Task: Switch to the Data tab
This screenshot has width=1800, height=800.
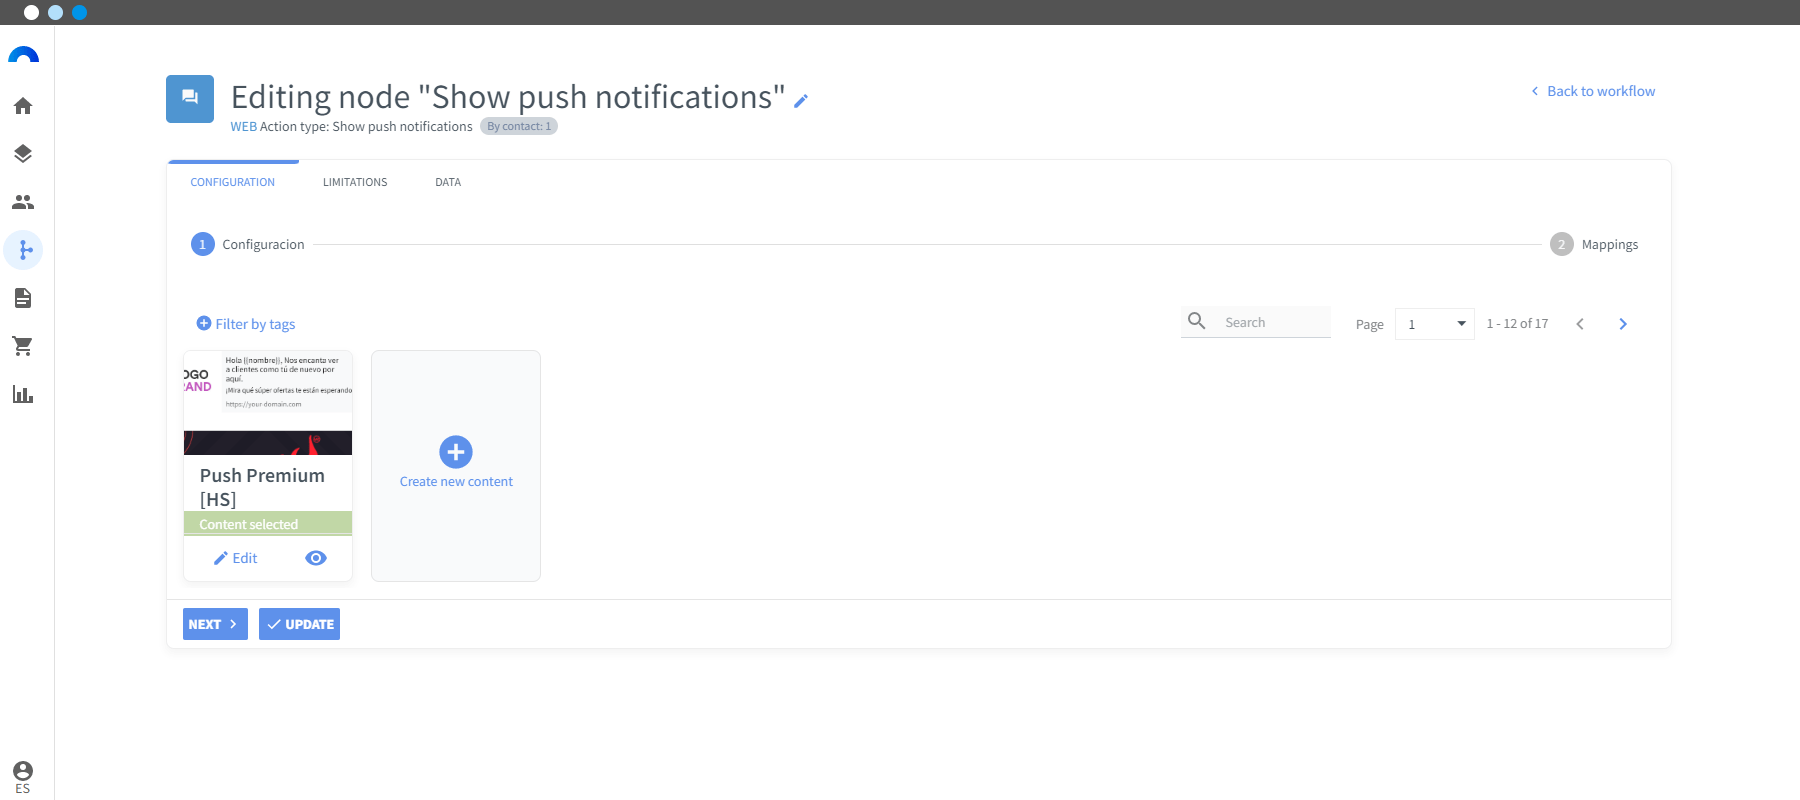Action: pos(448,182)
